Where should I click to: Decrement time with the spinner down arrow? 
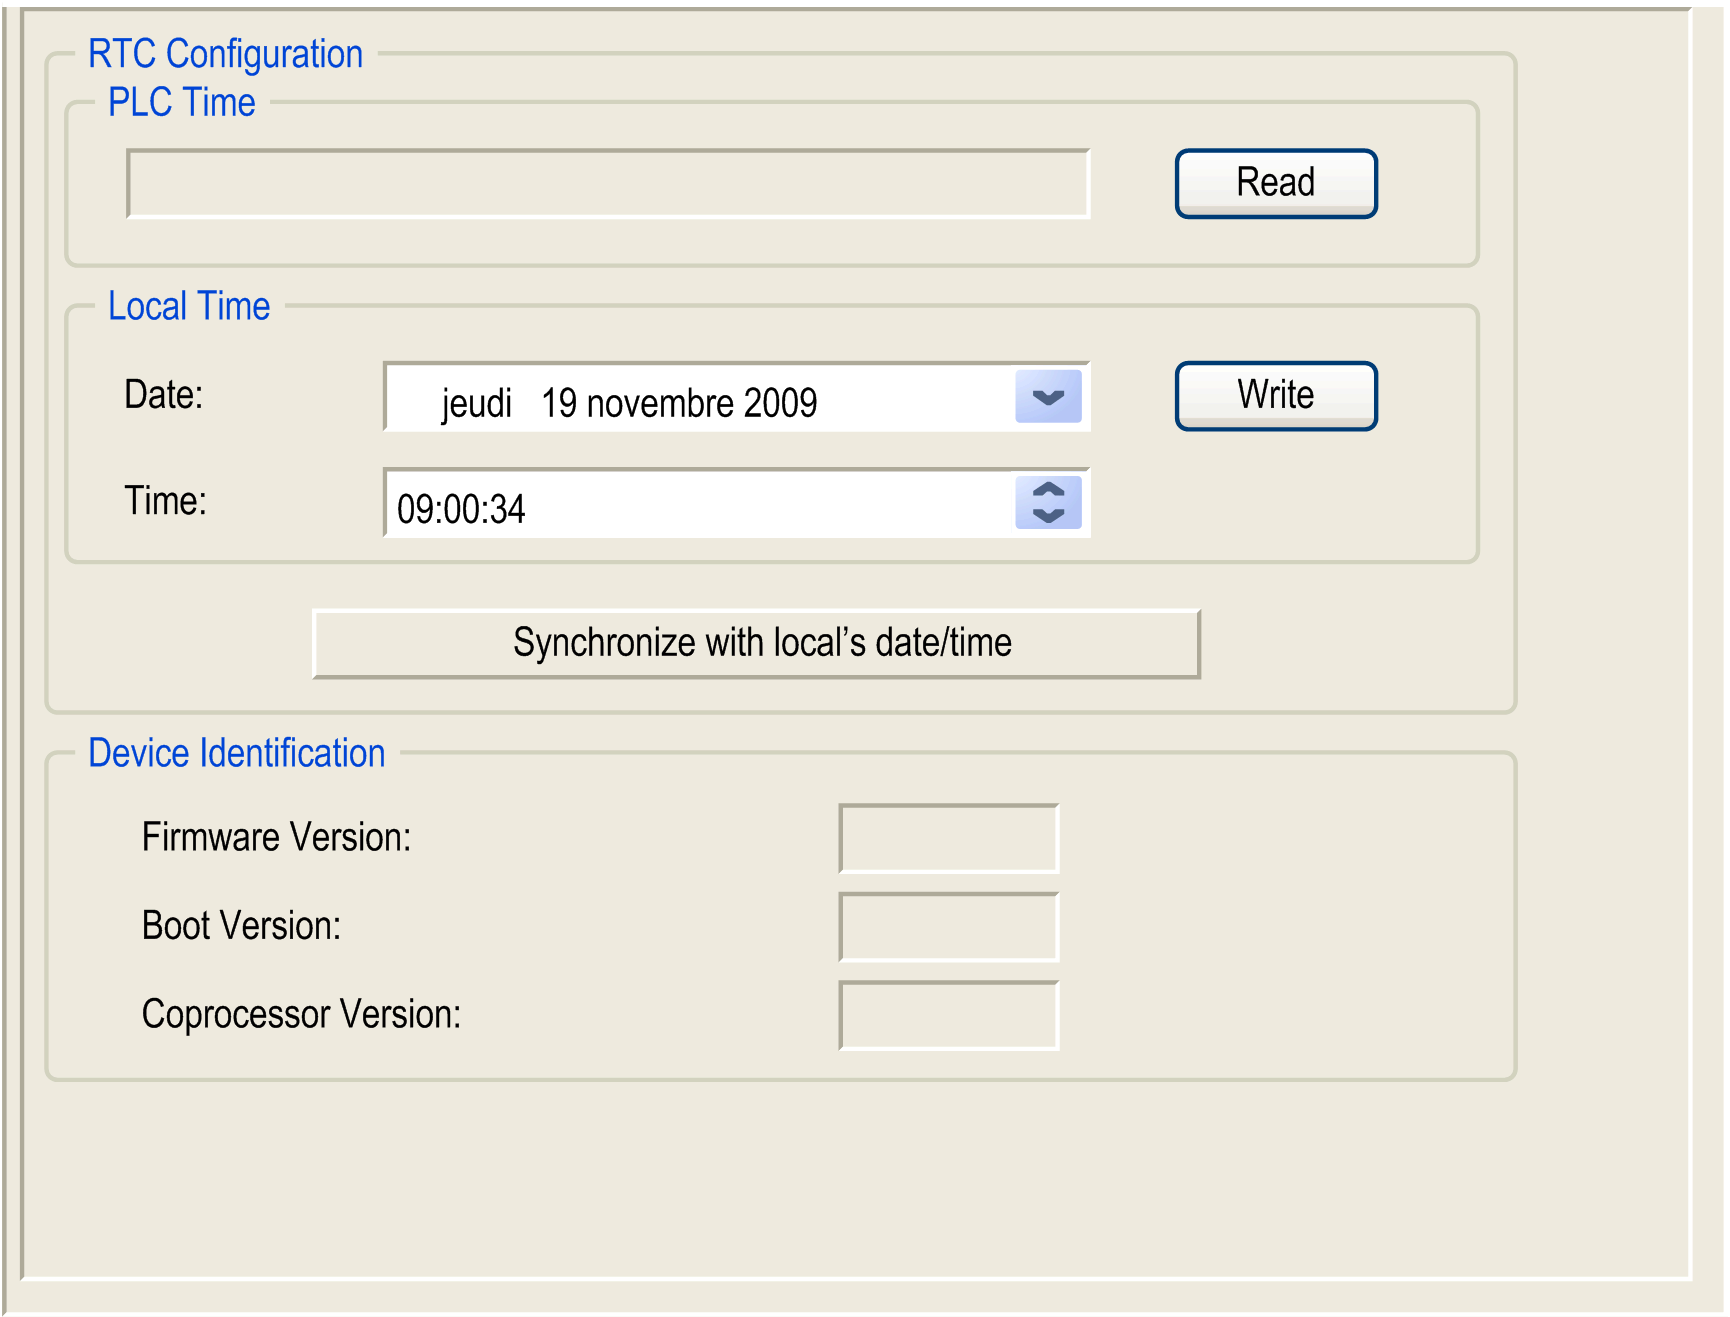pos(1047,515)
